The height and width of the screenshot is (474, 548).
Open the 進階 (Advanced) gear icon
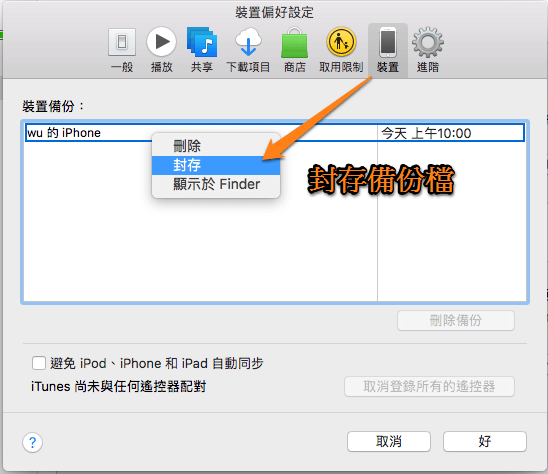pyautogui.click(x=428, y=42)
